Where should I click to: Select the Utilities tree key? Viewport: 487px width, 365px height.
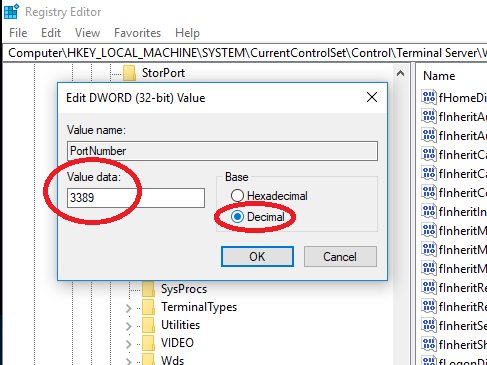(180, 325)
